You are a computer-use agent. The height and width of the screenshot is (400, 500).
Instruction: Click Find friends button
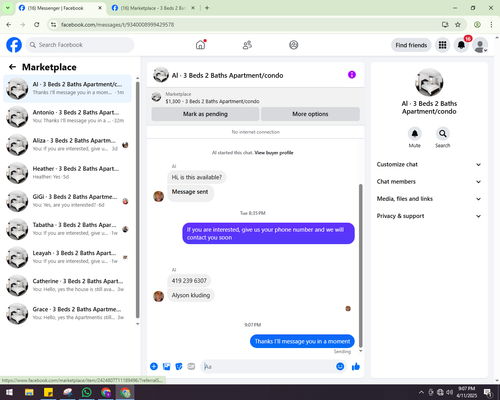(x=411, y=45)
